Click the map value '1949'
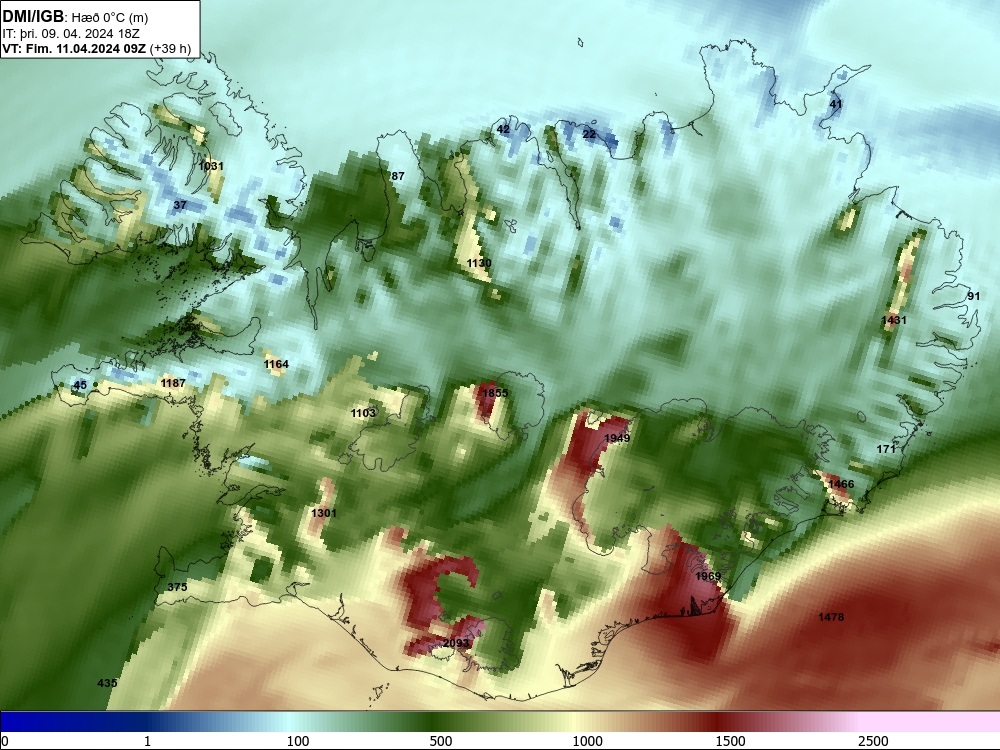Screen dimensions: 1000x750 tap(617, 438)
